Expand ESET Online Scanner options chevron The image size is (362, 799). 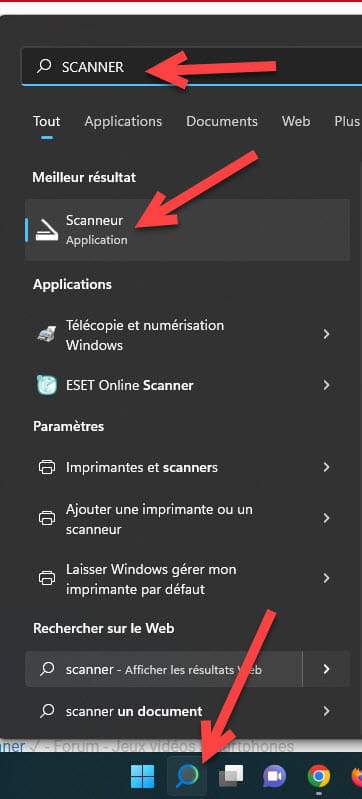click(x=326, y=385)
